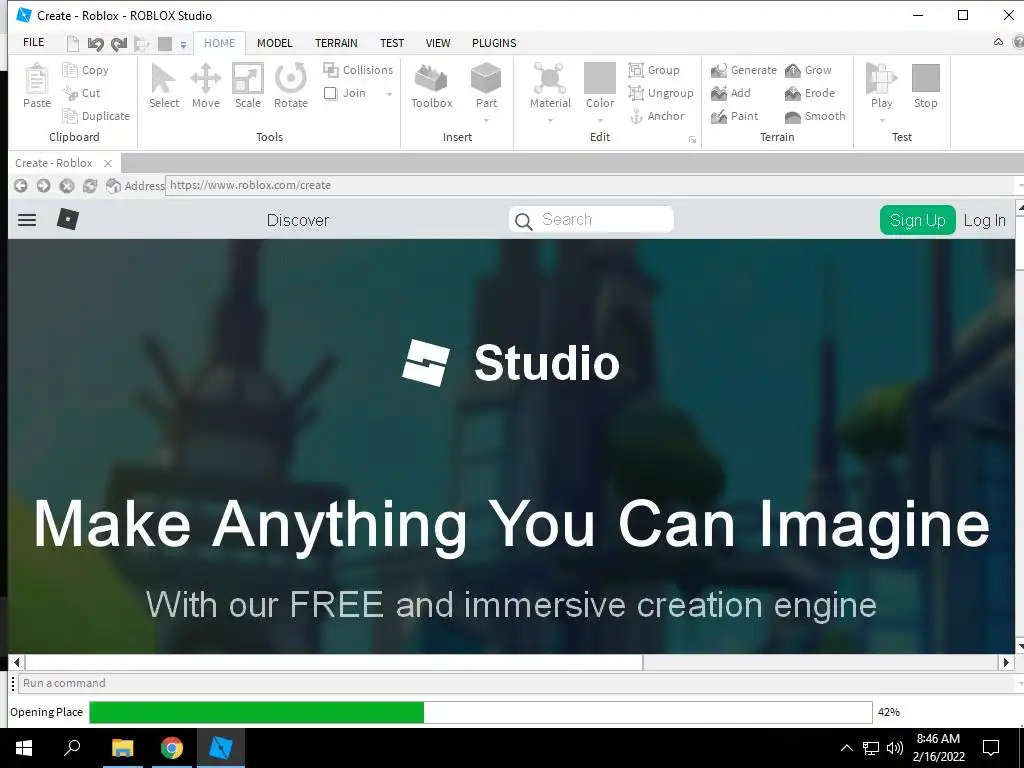Open the quick access toolbar customize arrow
Image resolution: width=1024 pixels, height=768 pixels.
(184, 44)
